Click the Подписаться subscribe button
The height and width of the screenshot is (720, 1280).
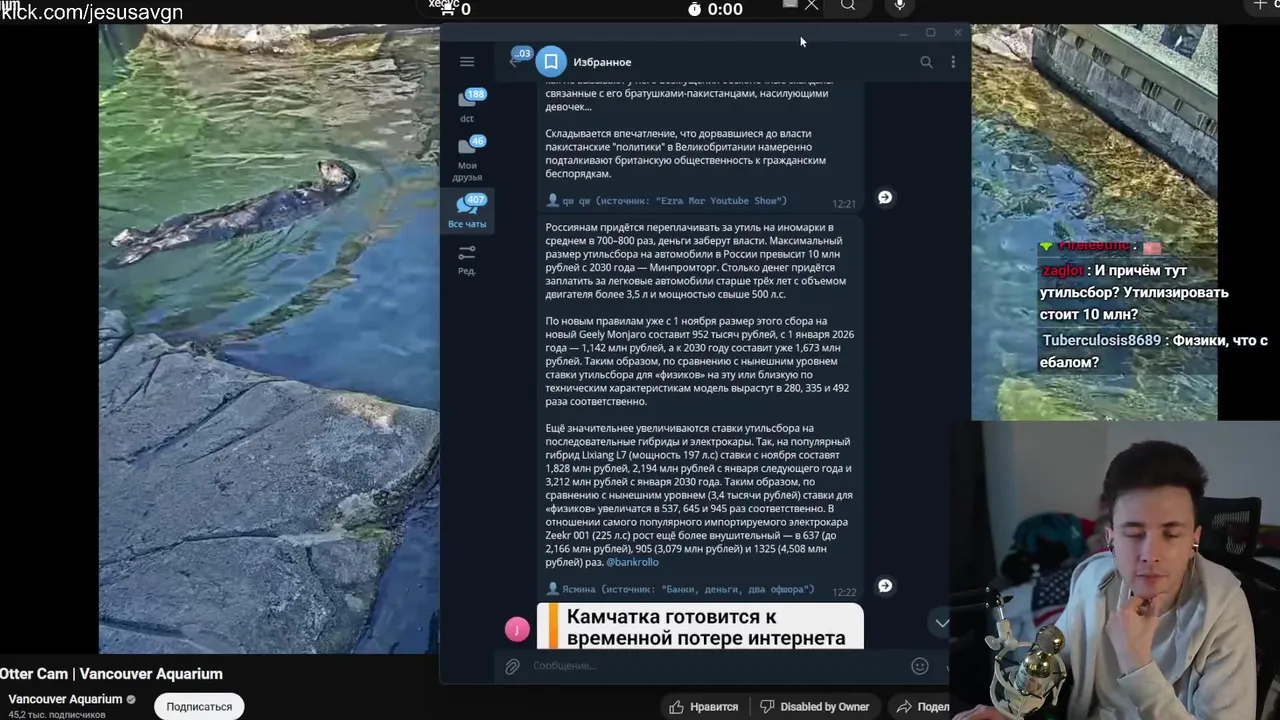[199, 706]
